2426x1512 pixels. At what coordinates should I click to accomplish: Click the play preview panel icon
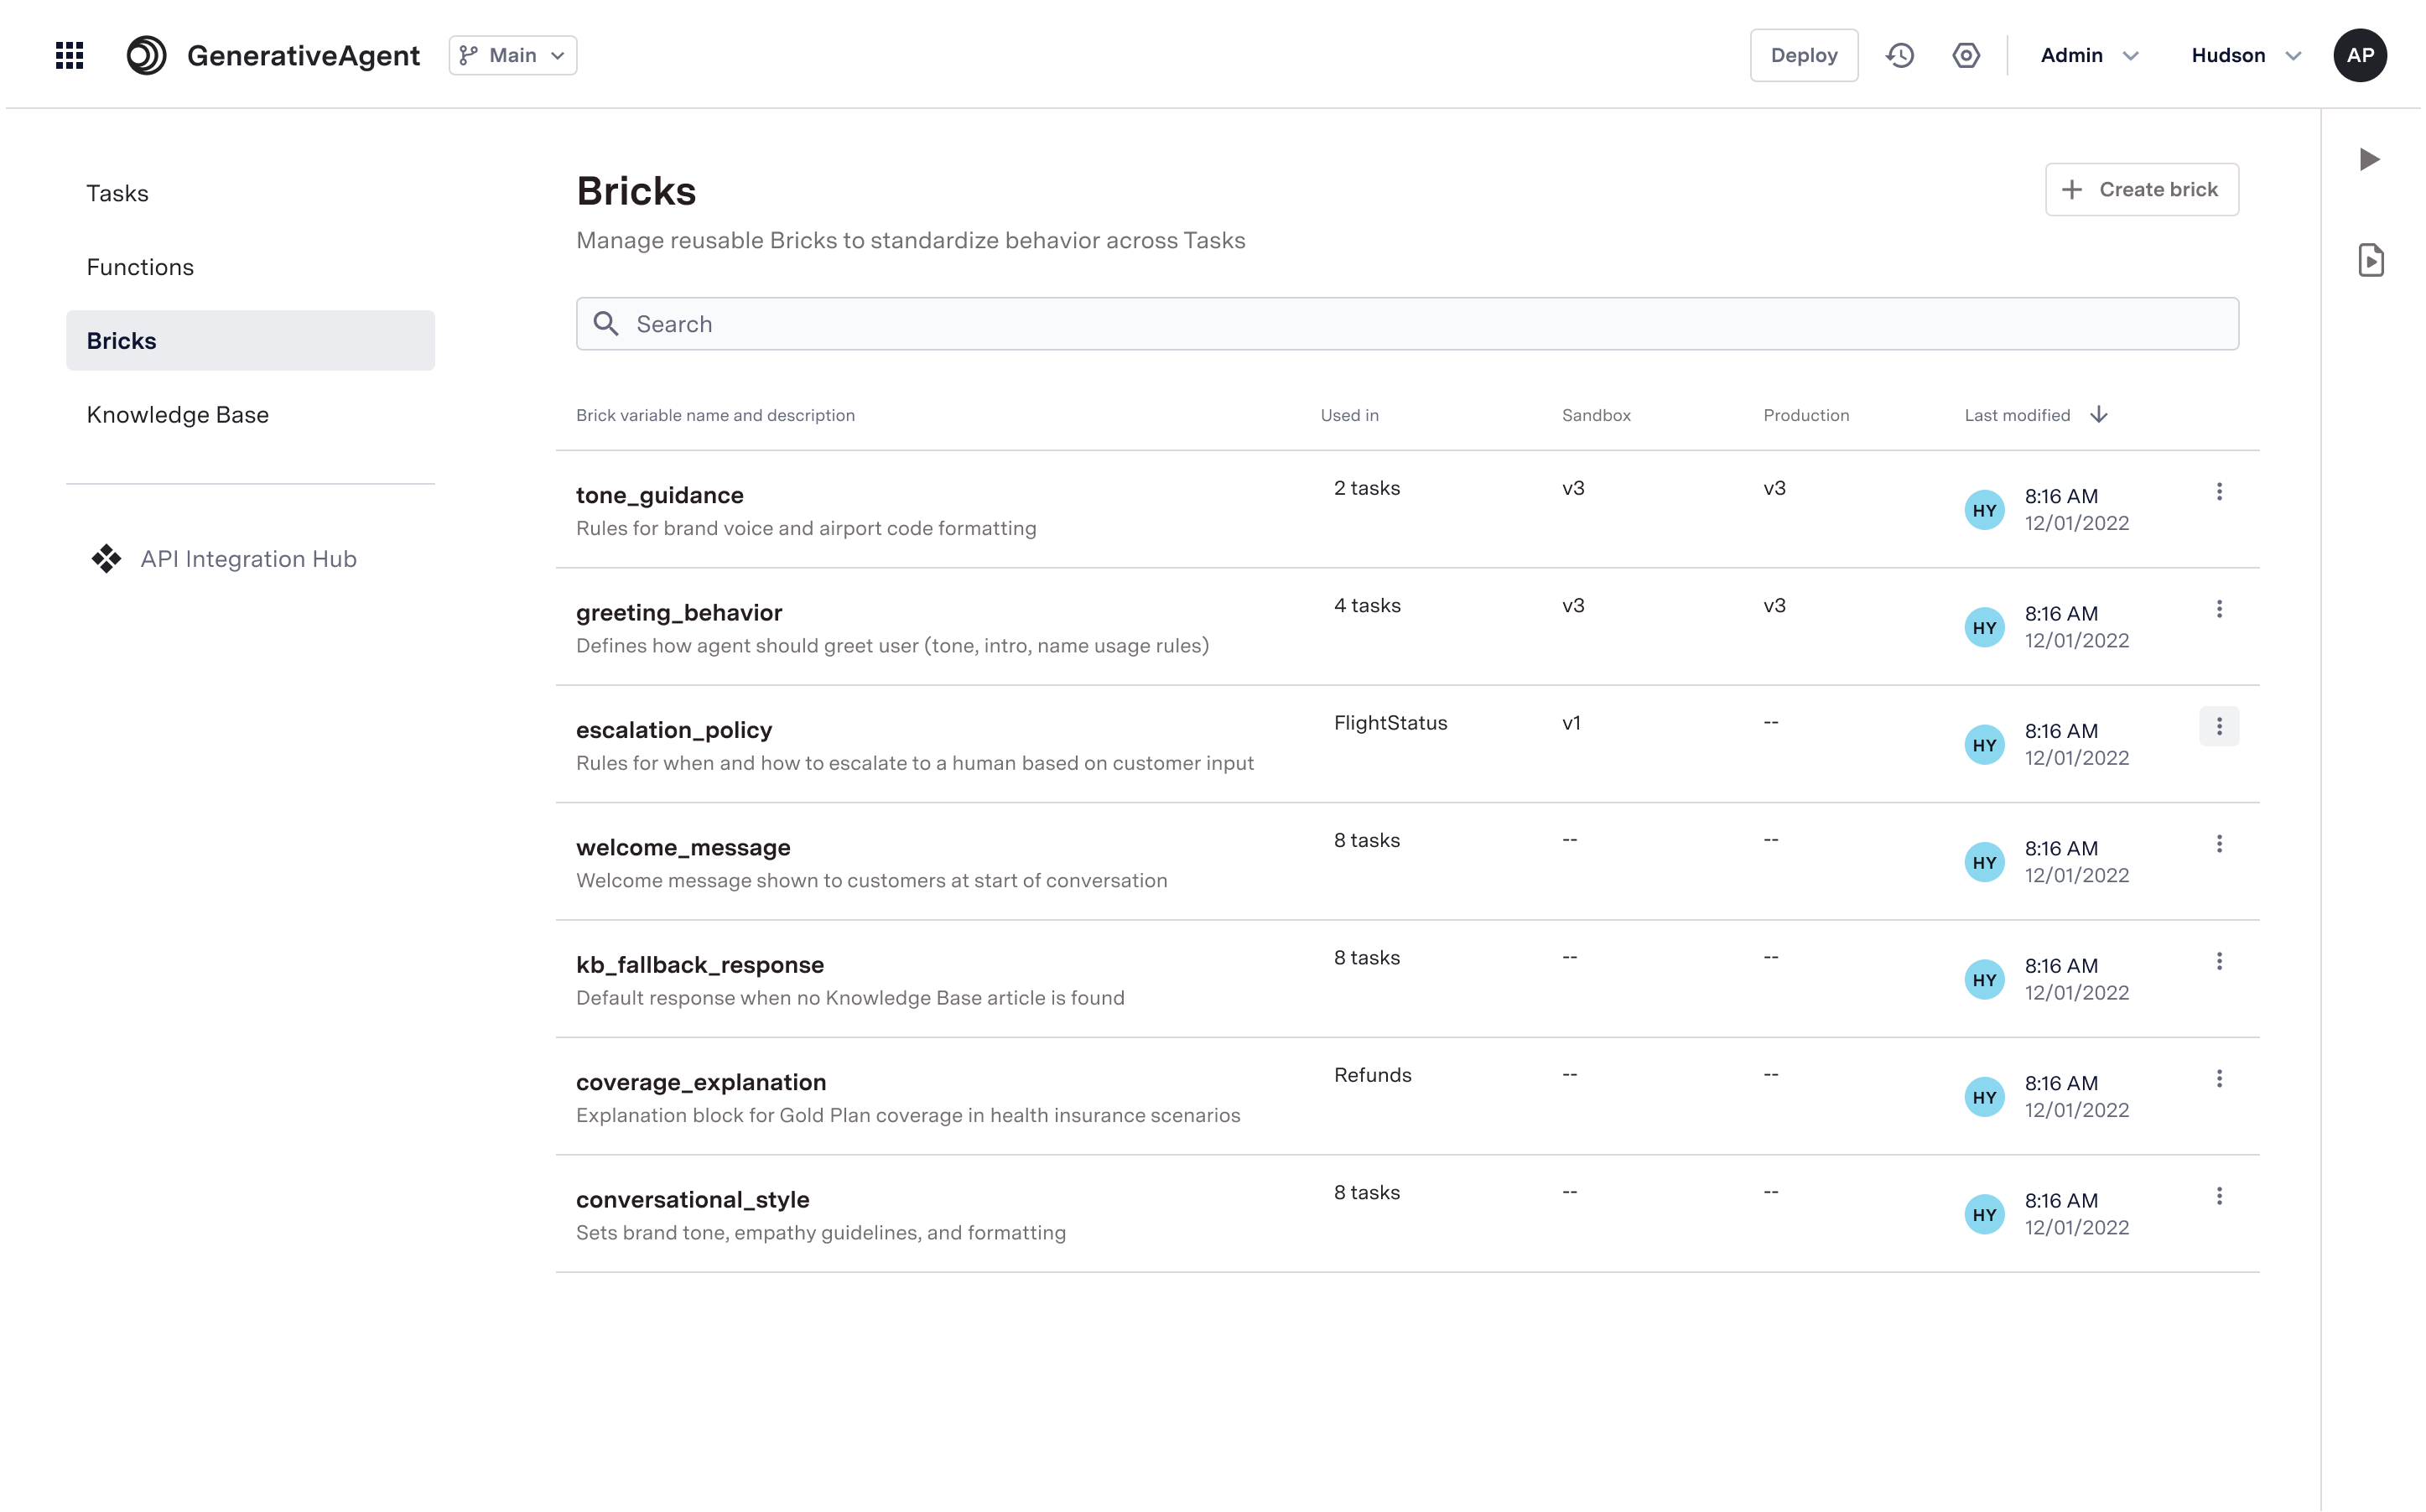click(2369, 160)
